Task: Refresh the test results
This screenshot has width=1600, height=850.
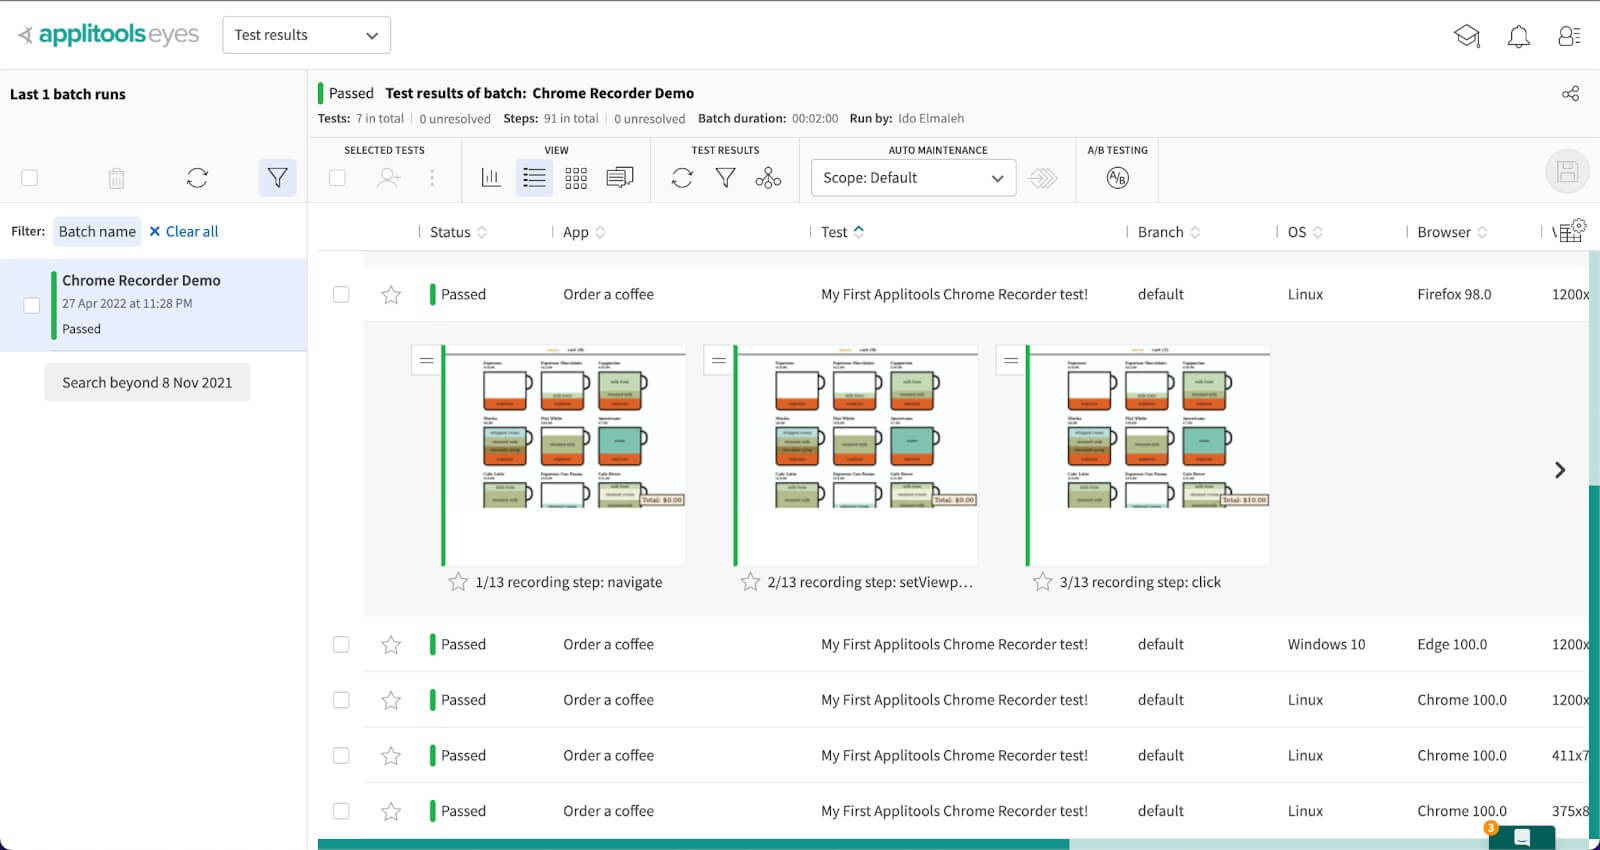Action: click(682, 178)
